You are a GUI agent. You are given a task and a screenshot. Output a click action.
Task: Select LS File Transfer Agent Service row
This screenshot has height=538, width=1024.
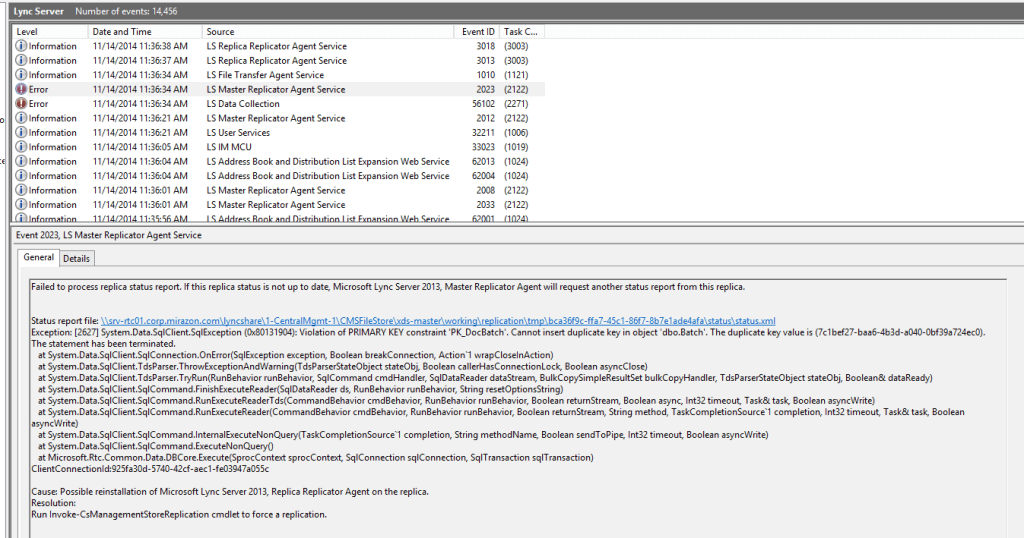click(279, 75)
